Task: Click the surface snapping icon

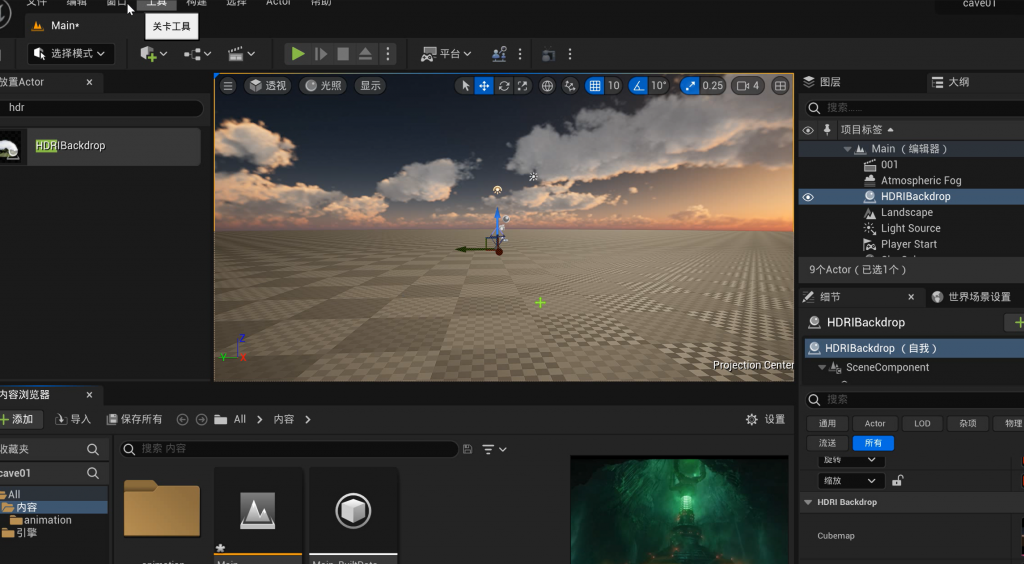Action: [x=570, y=86]
